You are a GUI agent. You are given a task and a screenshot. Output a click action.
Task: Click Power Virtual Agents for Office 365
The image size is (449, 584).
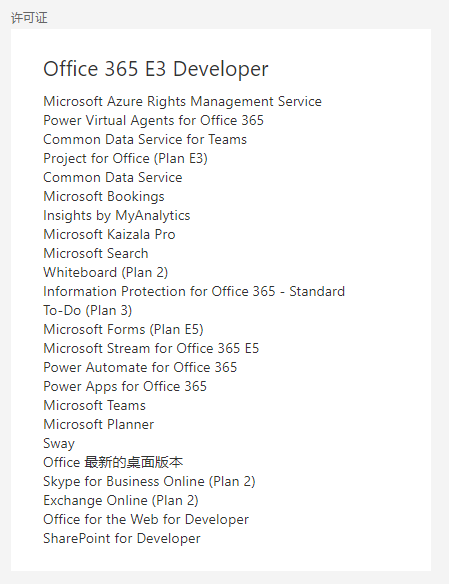tap(153, 120)
